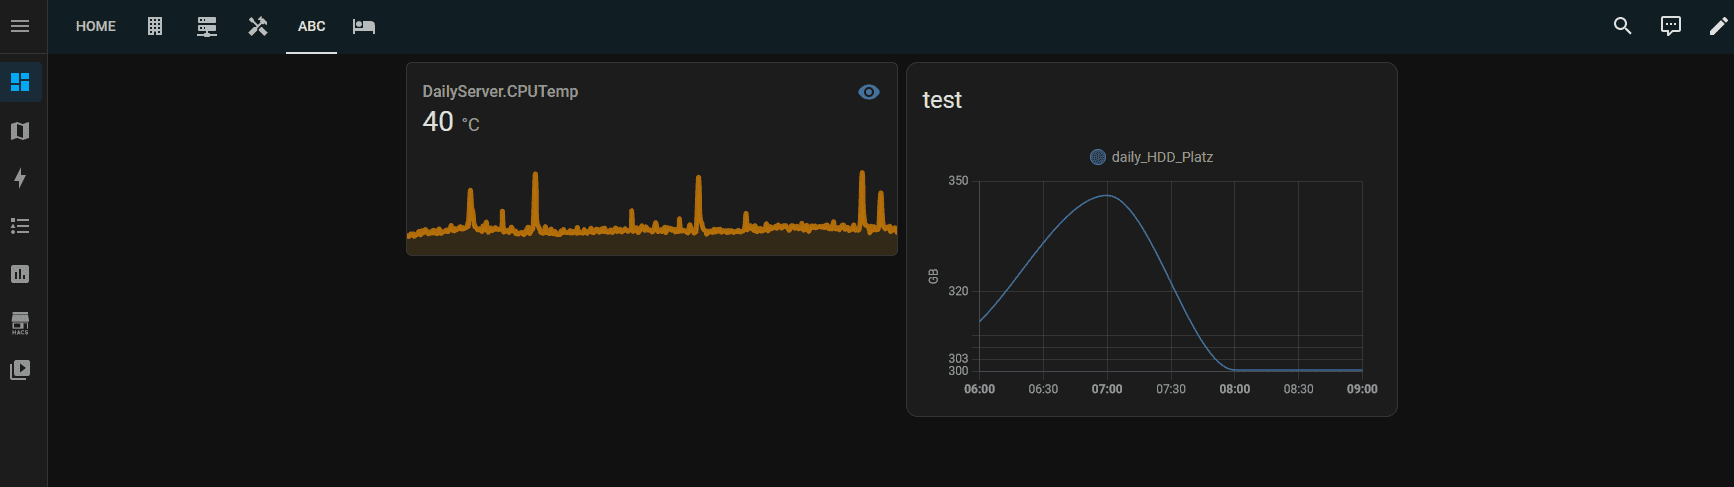Switch to the building grid view tab

tap(155, 26)
